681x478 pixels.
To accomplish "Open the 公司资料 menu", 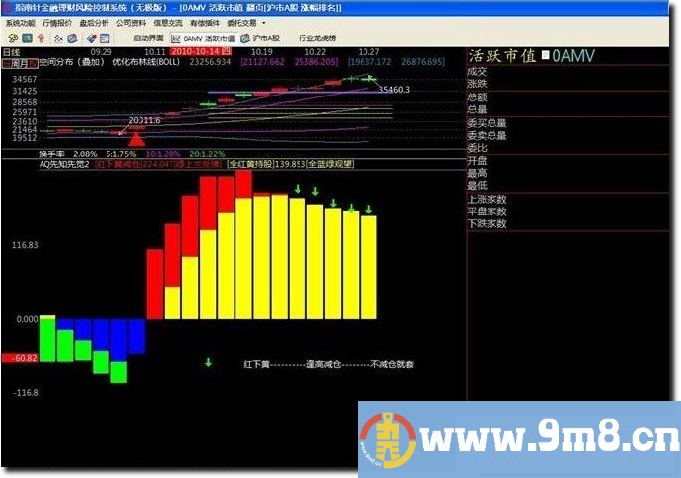I will coord(131,23).
